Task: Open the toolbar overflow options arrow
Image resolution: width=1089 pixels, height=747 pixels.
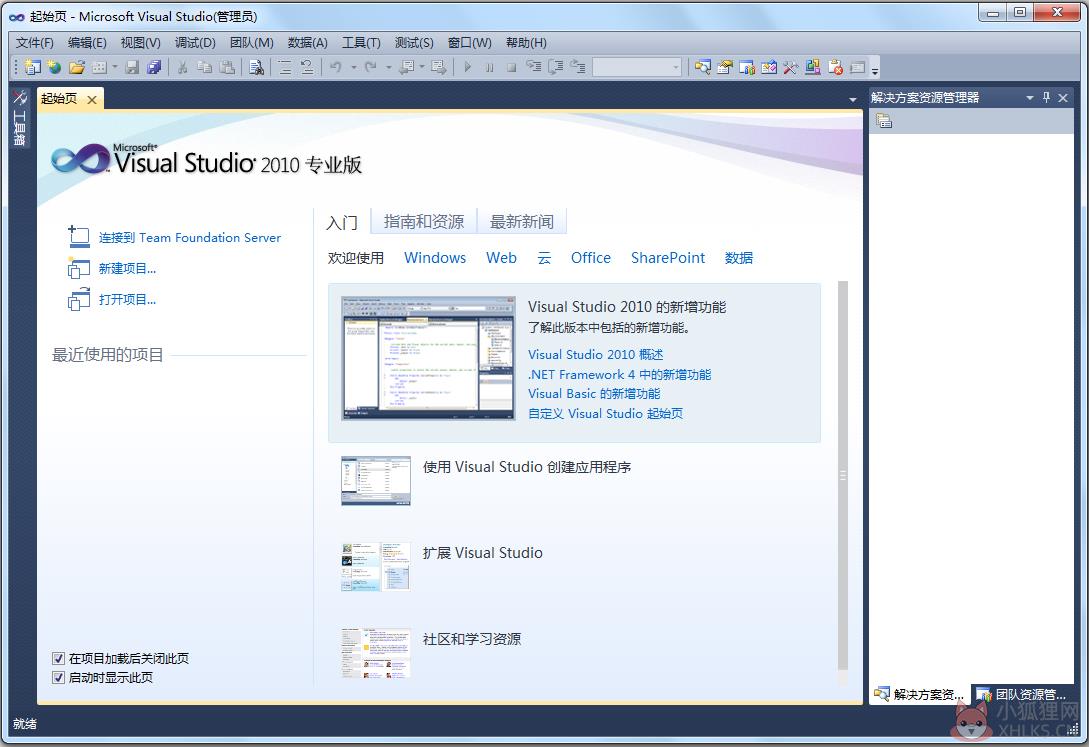Action: coord(875,70)
